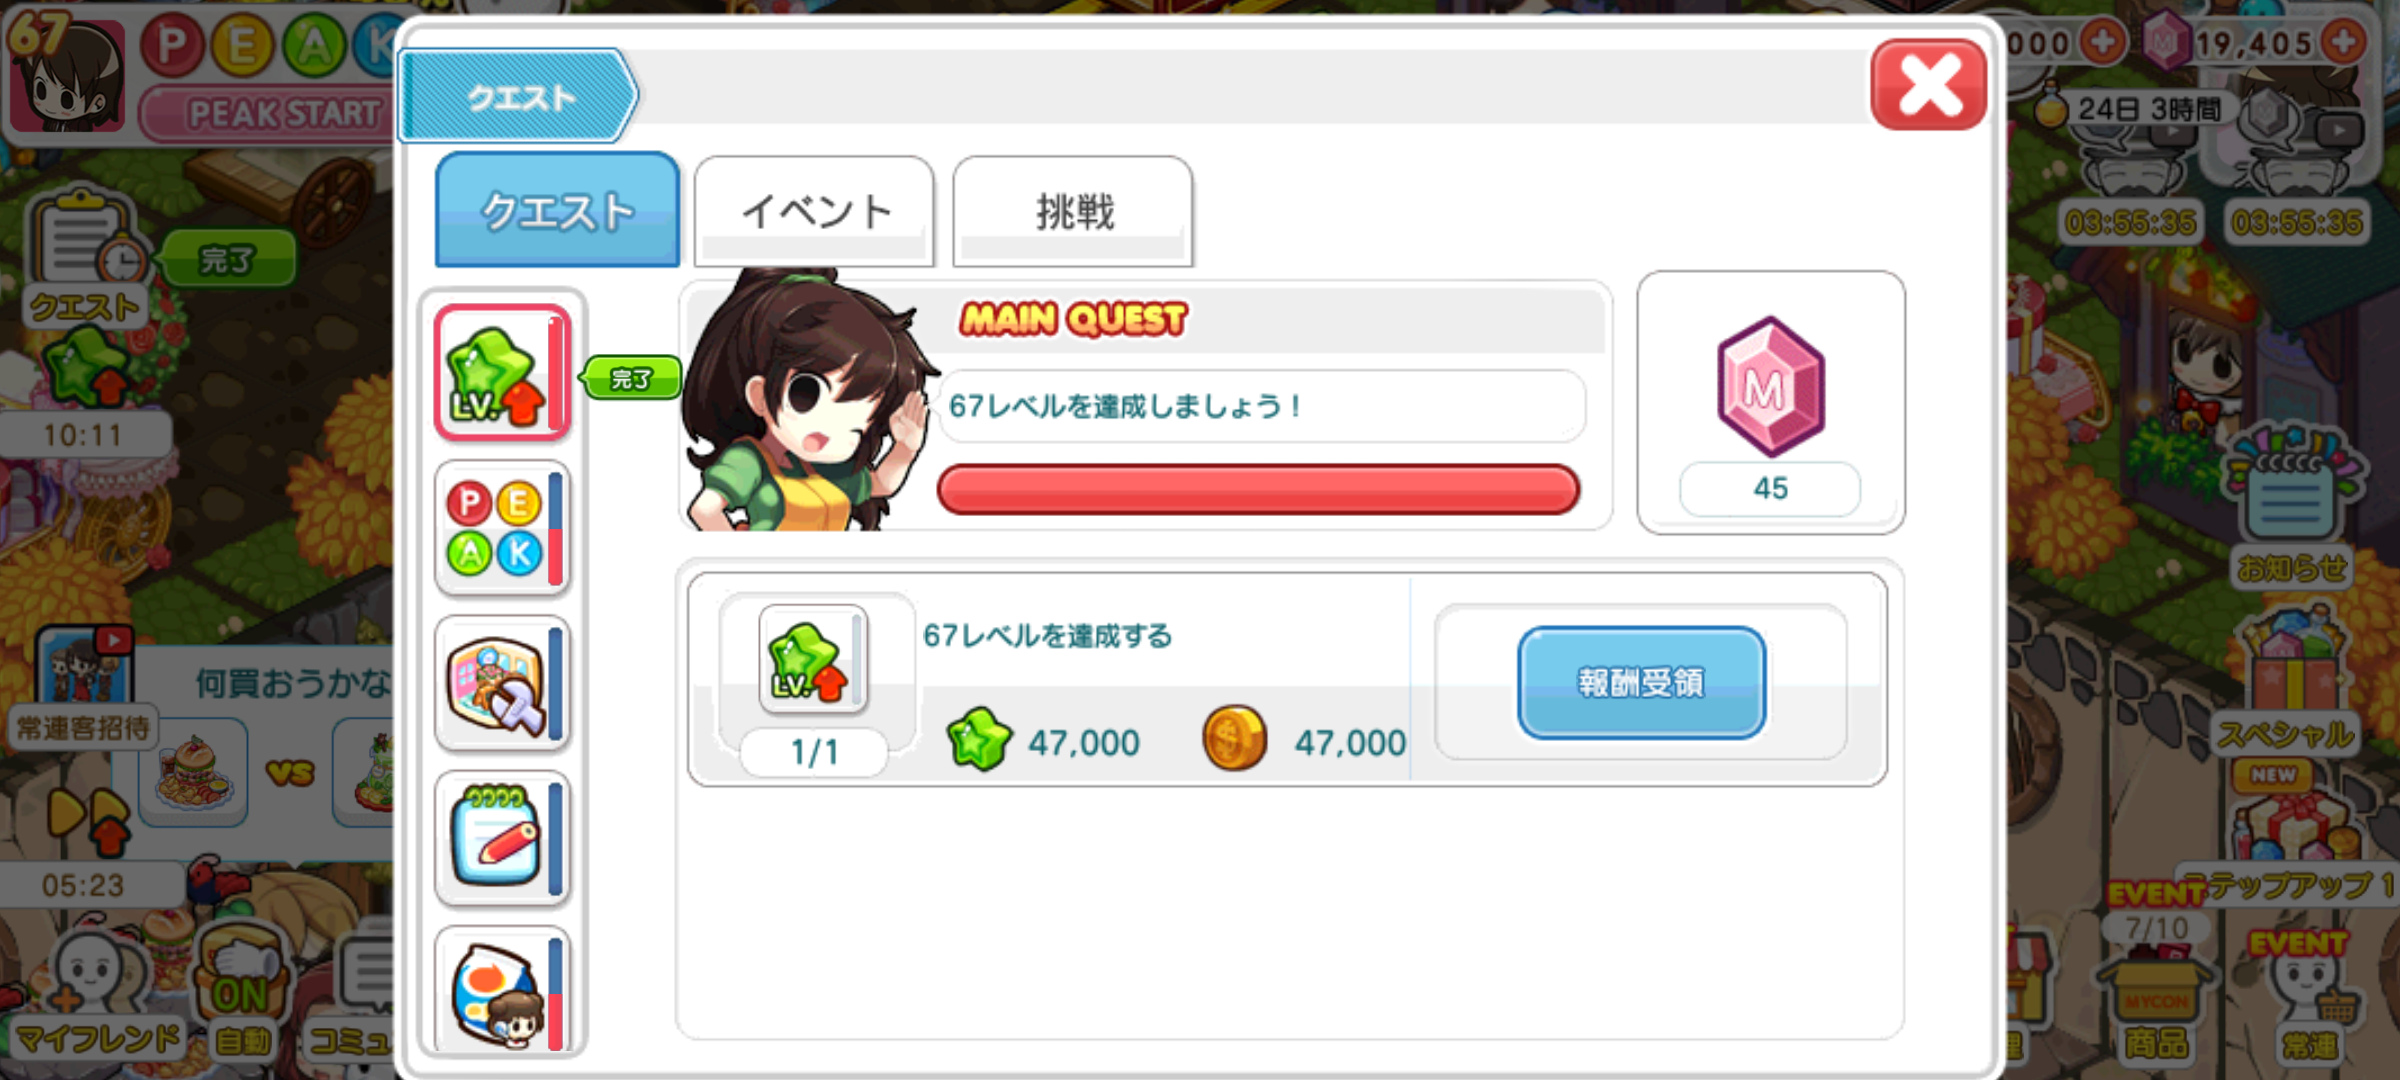The height and width of the screenshot is (1080, 2400).
Task: Select the クエスト tab
Action: [x=557, y=209]
